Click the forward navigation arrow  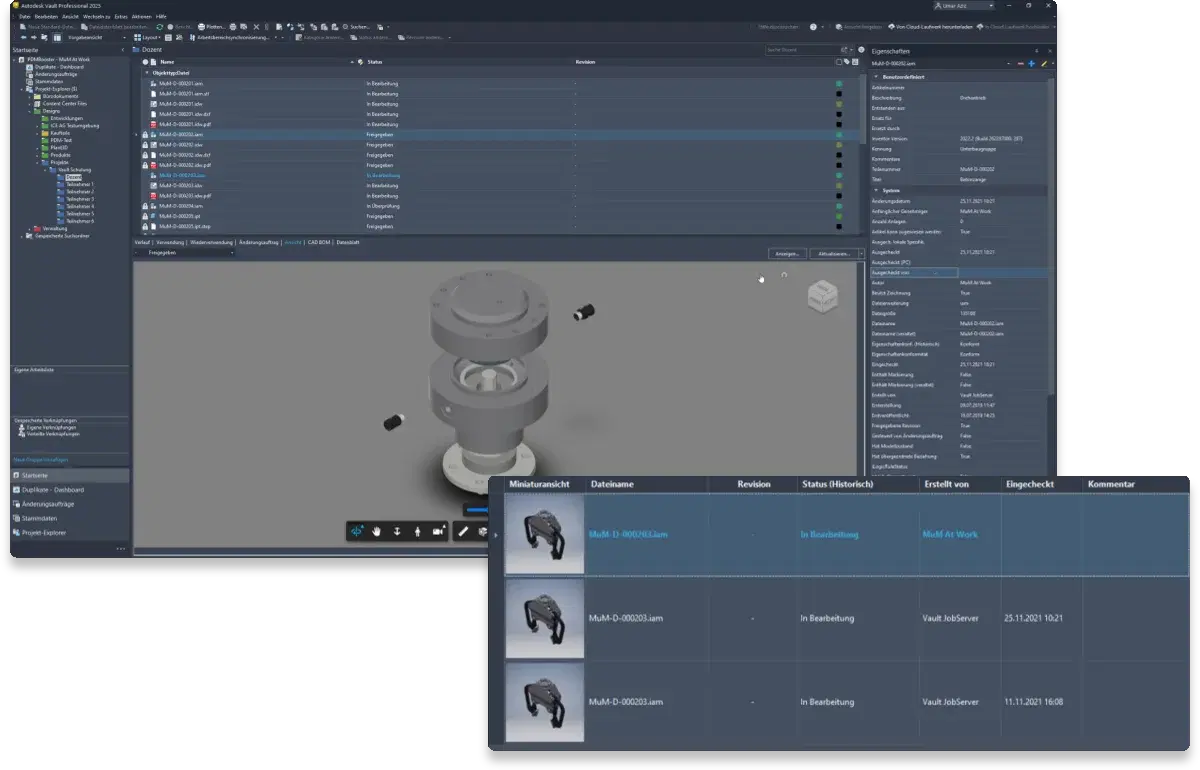[x=33, y=37]
